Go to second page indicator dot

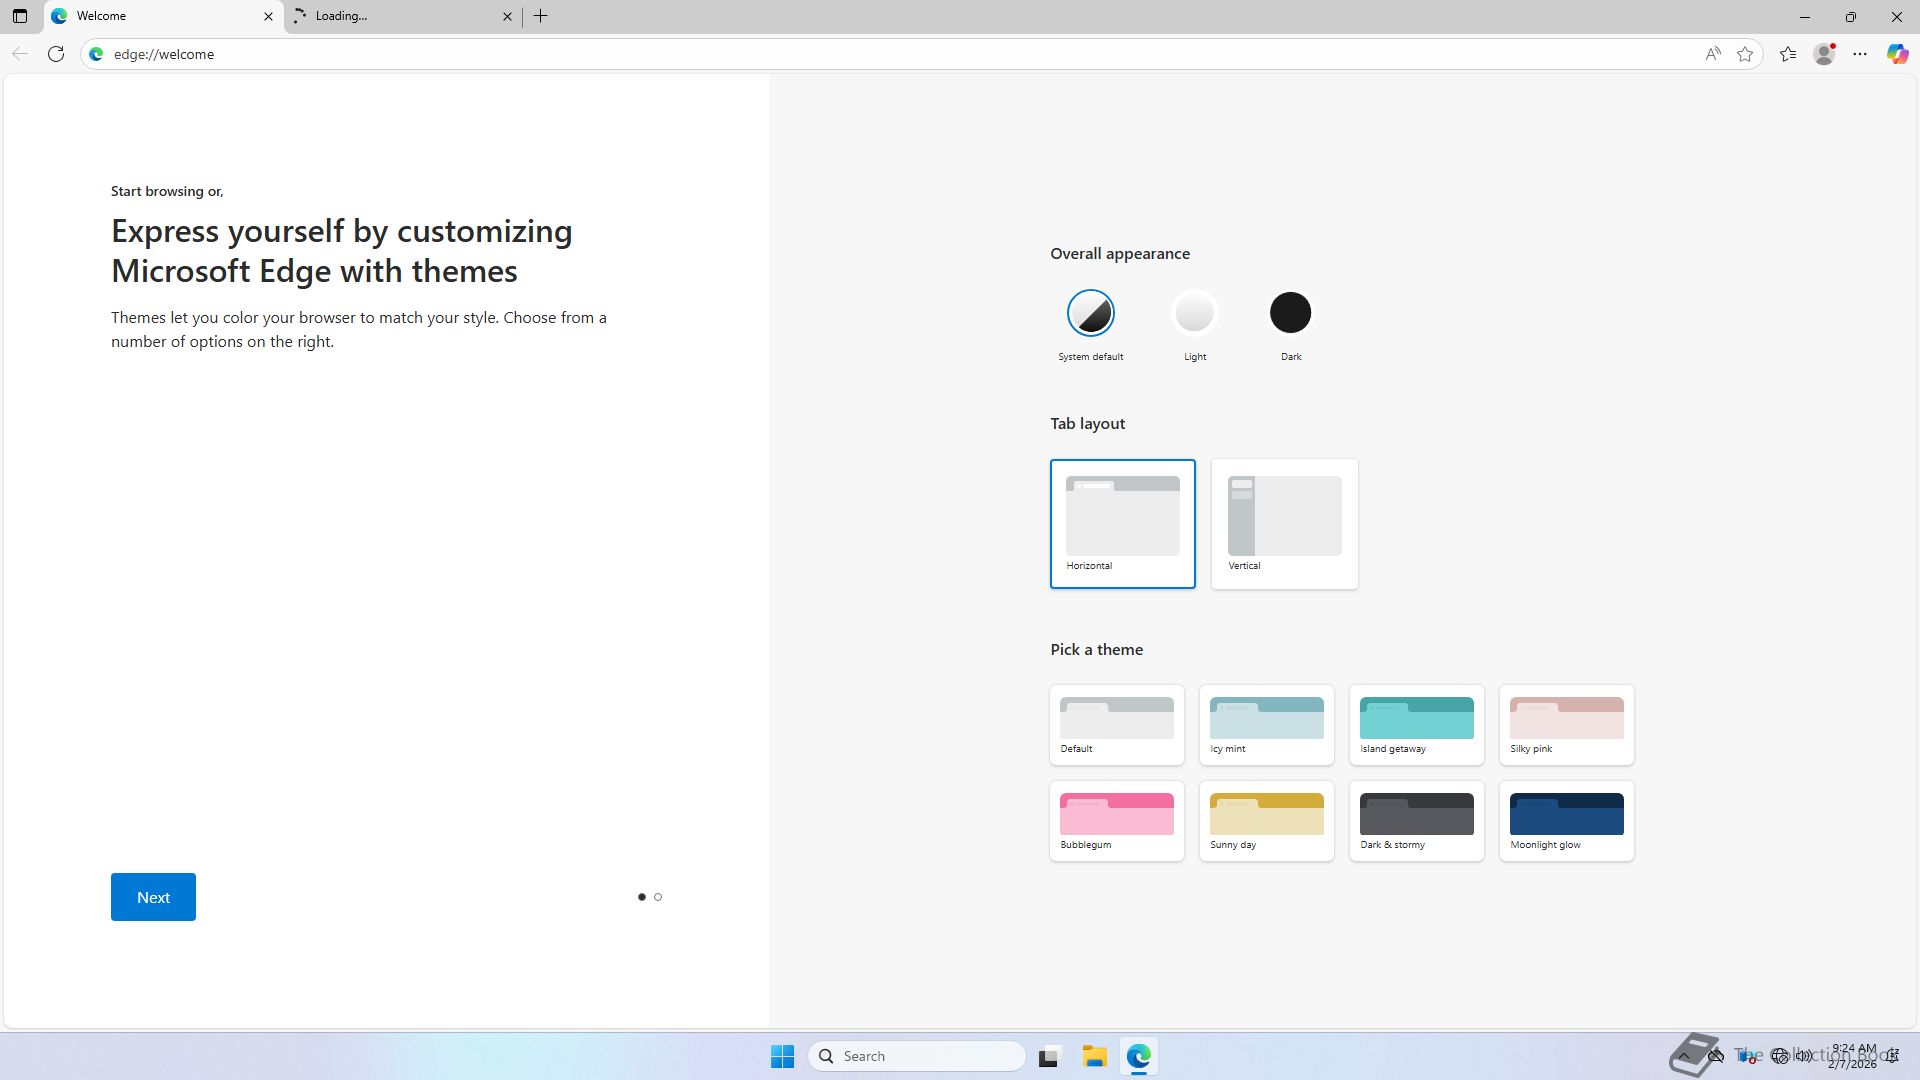click(658, 897)
